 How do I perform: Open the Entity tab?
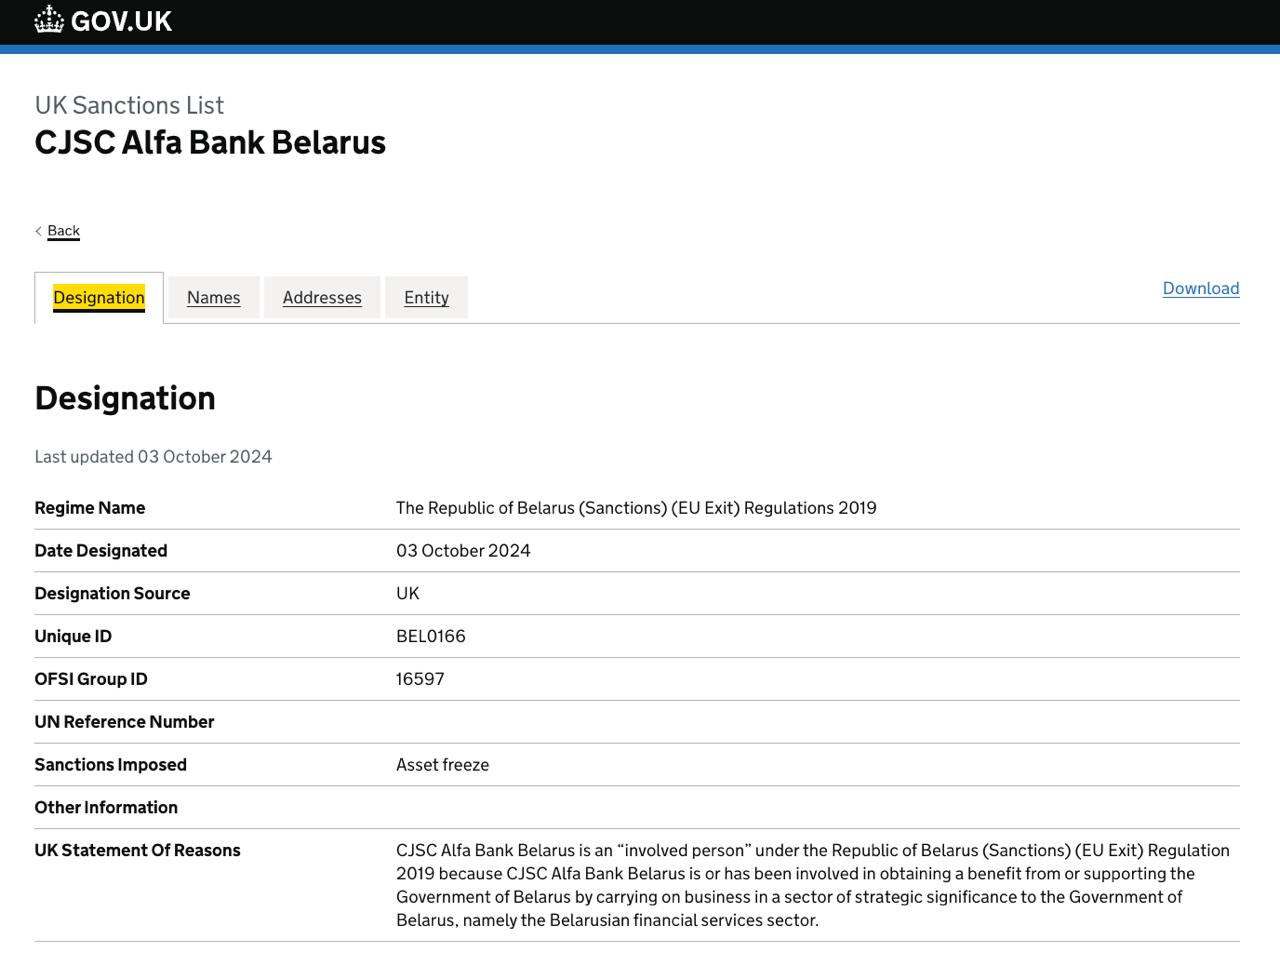(x=426, y=297)
